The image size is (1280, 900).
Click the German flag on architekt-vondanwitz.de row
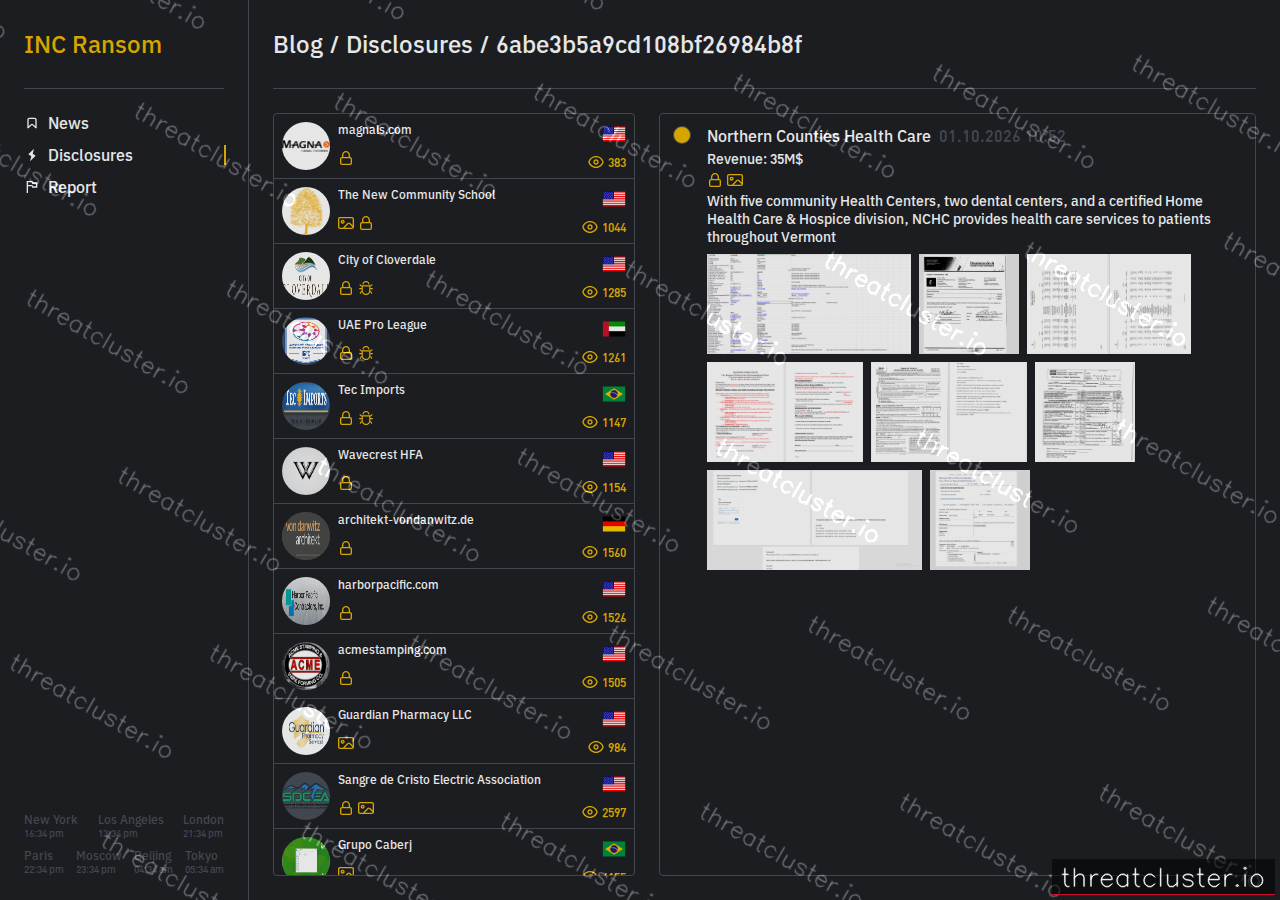614,524
